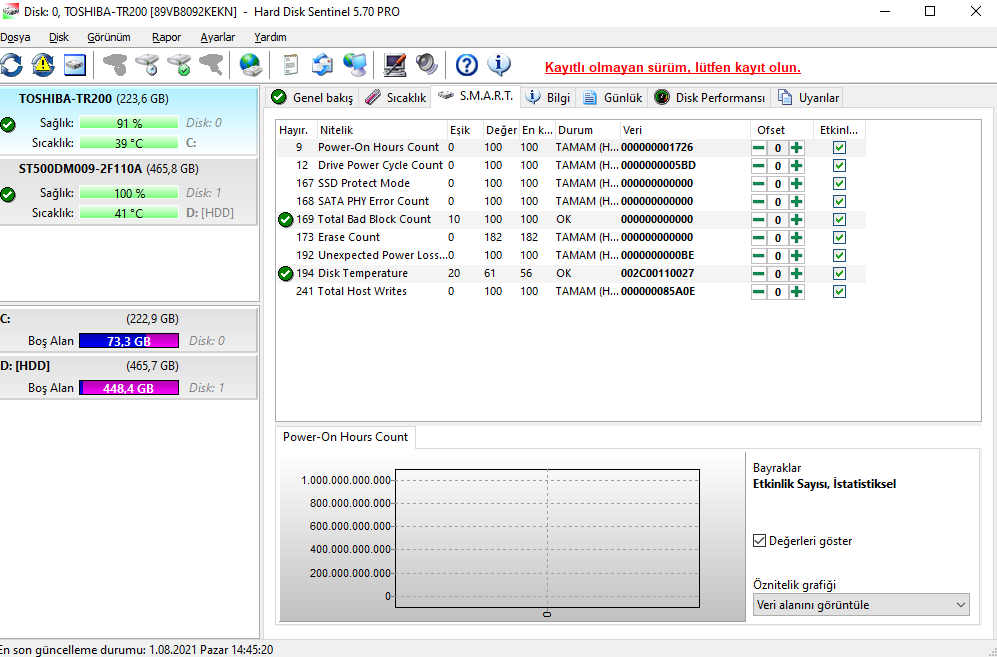Switch to the Günlük tab
Viewport: 997px width, 657px height.
[613, 98]
